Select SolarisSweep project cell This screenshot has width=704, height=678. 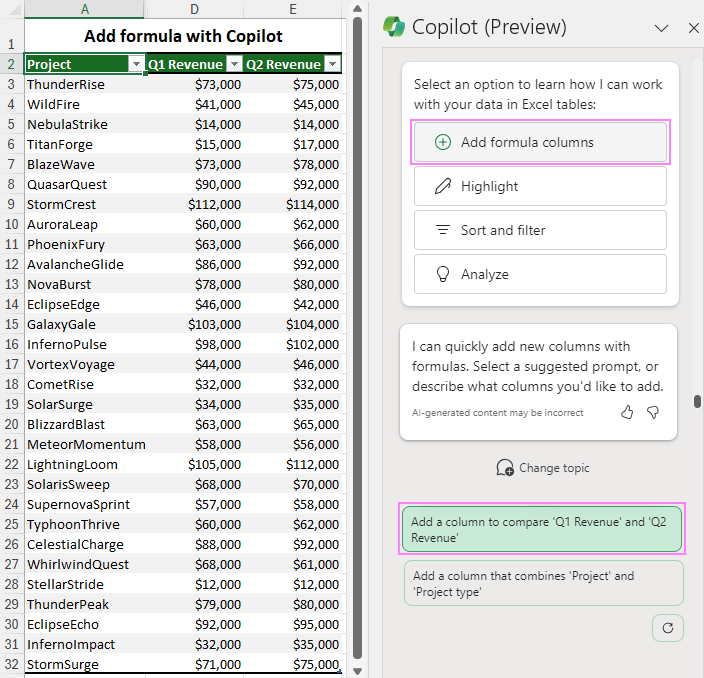(x=85, y=484)
